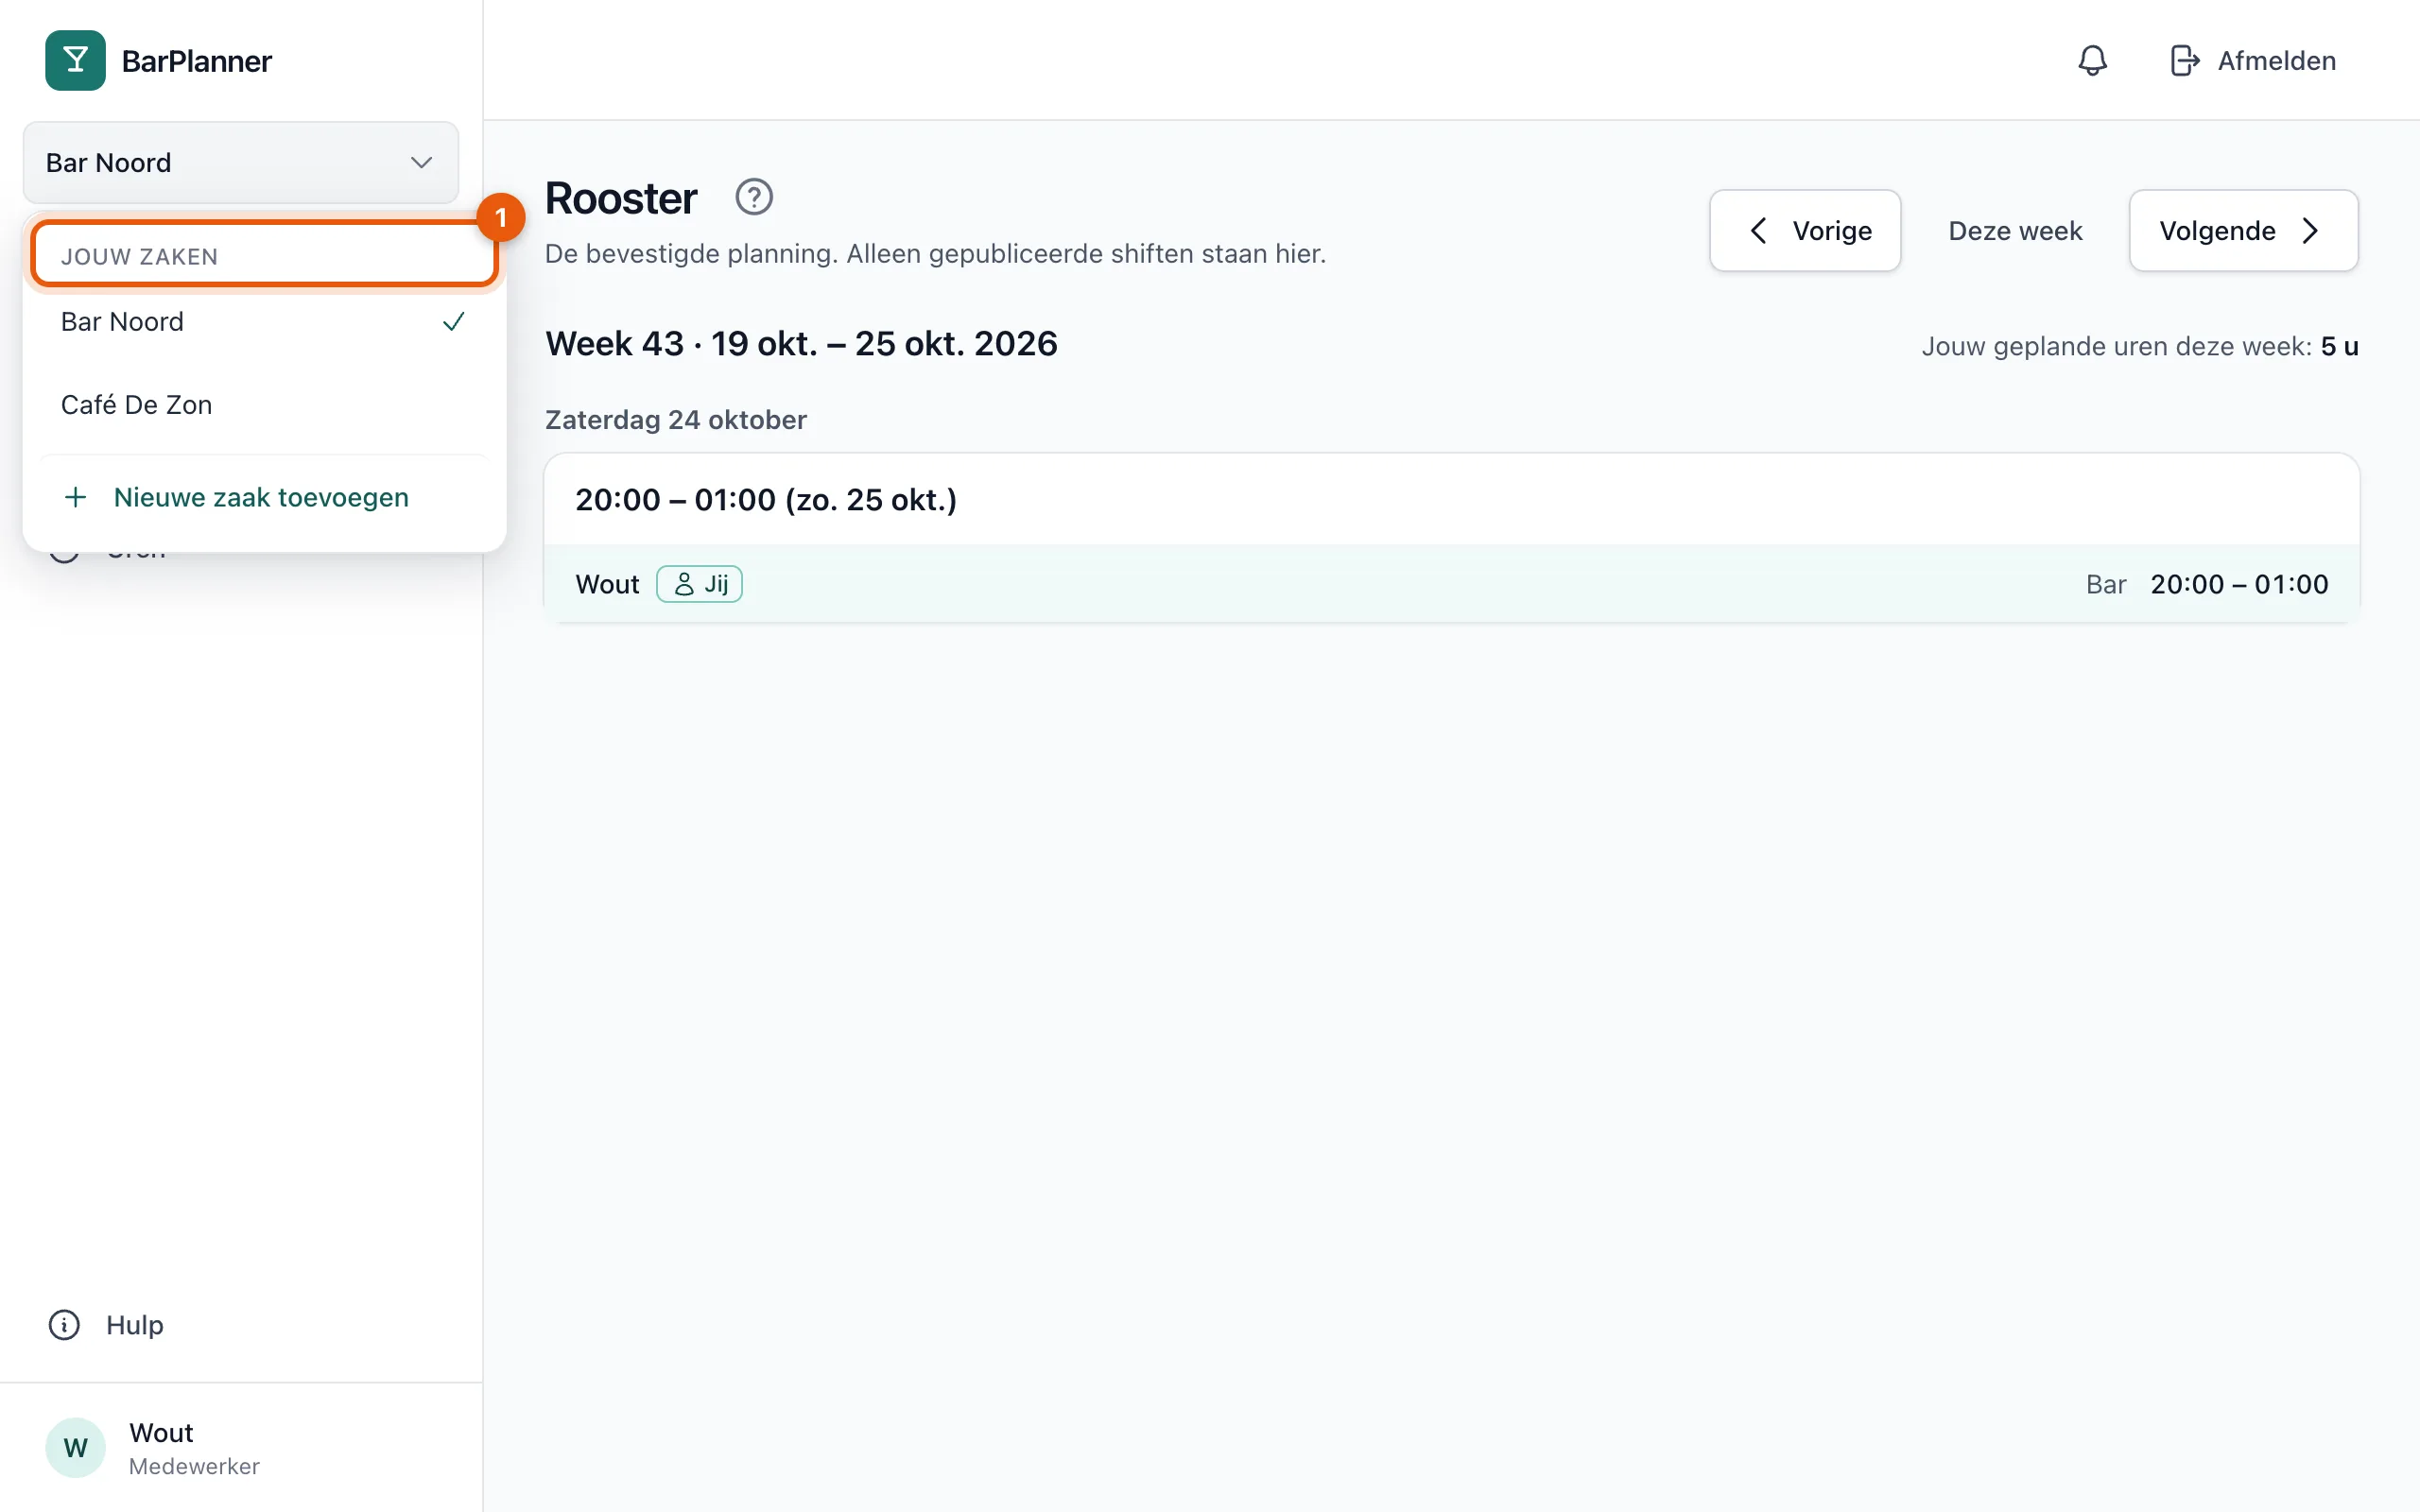Click the Week 43 date range heading
Viewport: 2420px width, 1512px height.
801,343
